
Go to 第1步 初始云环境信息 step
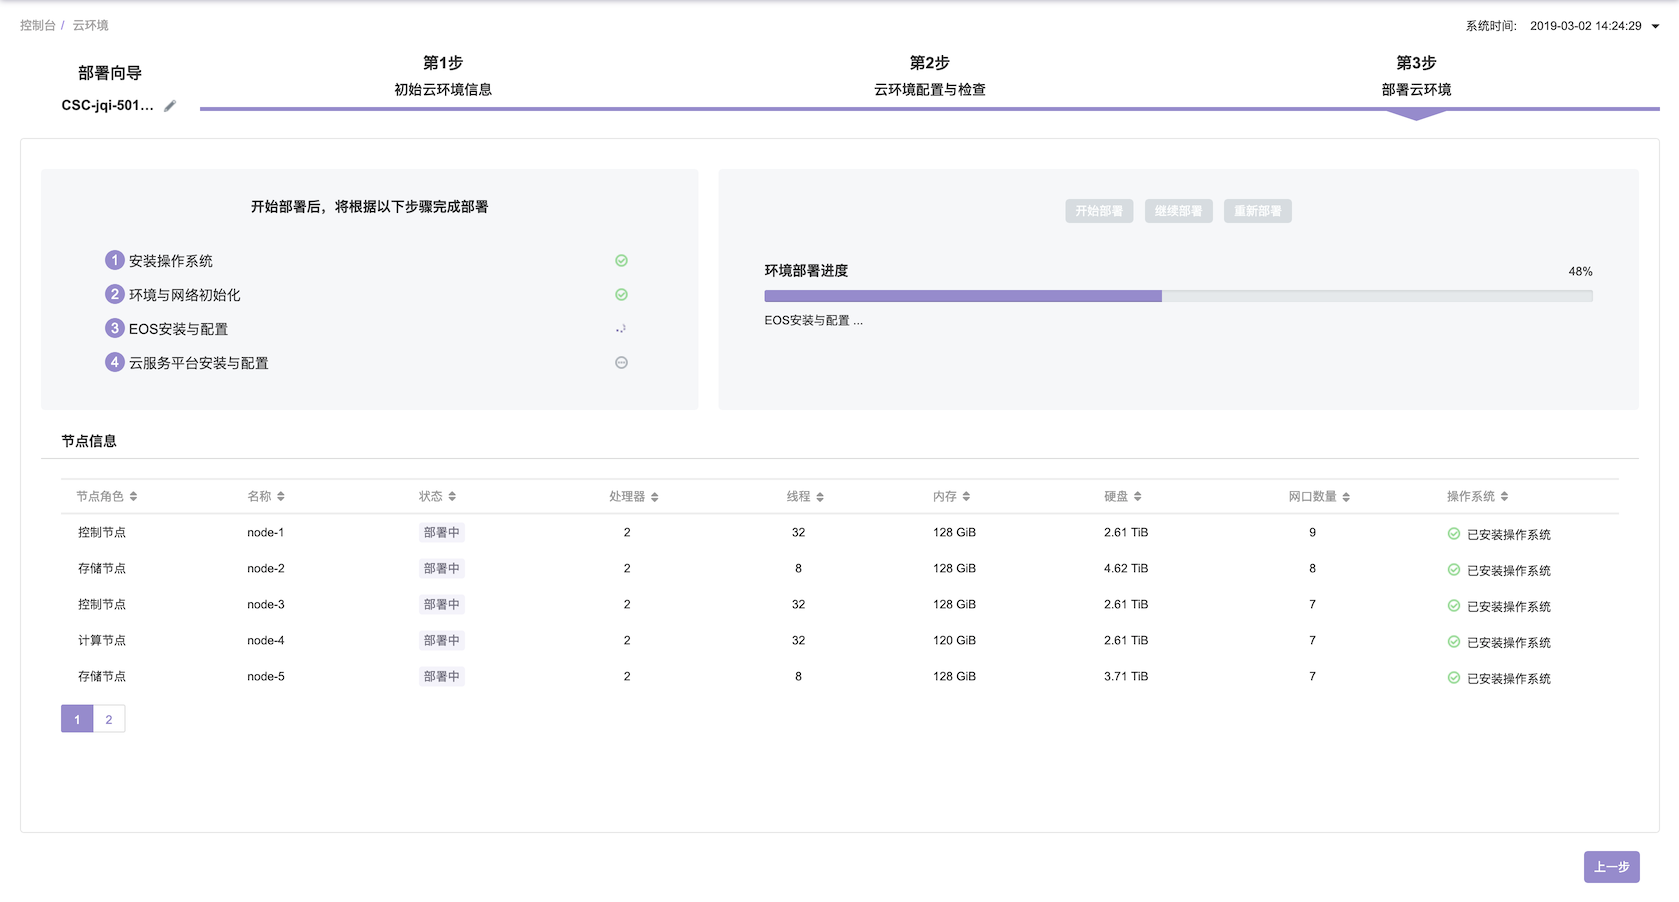coord(443,76)
